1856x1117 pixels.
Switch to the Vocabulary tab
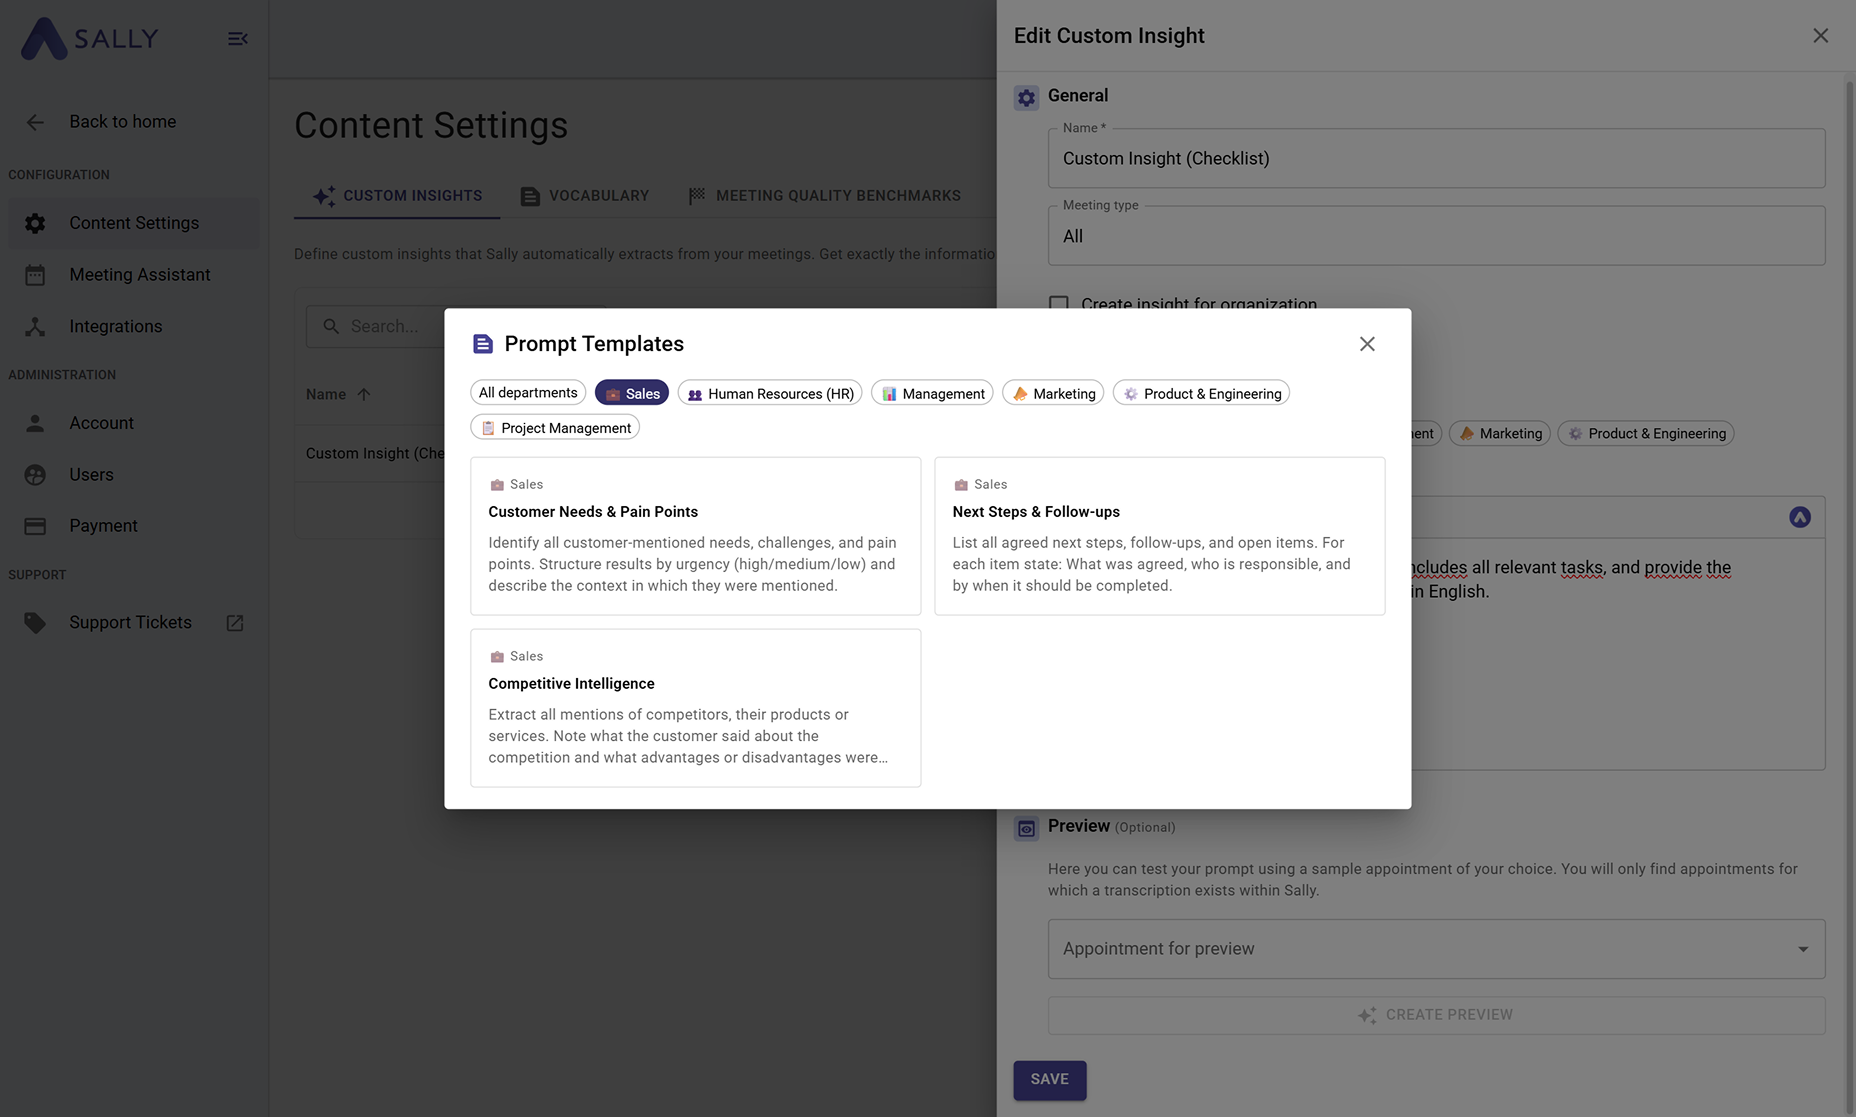[x=585, y=196]
